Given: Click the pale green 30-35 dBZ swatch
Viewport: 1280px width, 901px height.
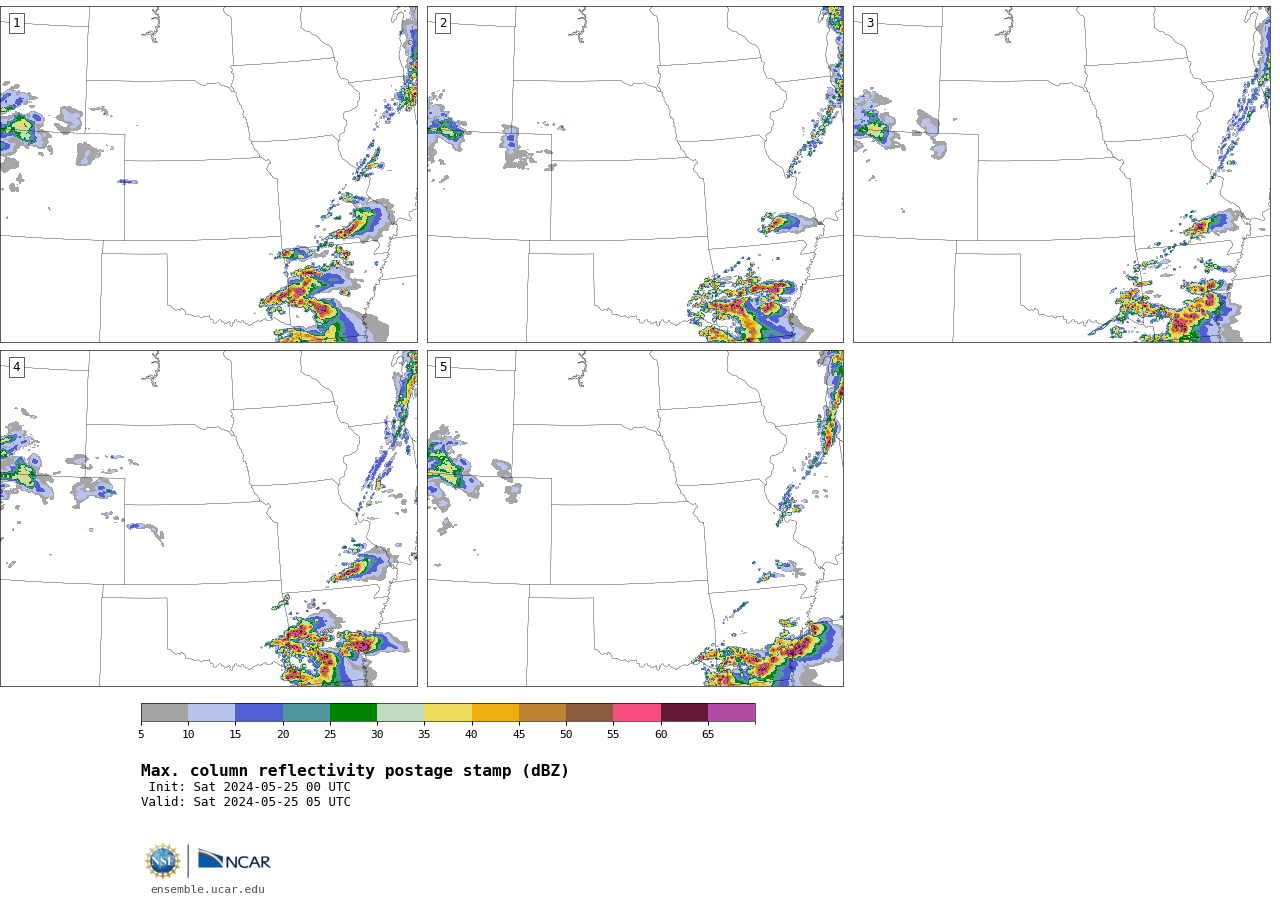Looking at the screenshot, I should 400,712.
